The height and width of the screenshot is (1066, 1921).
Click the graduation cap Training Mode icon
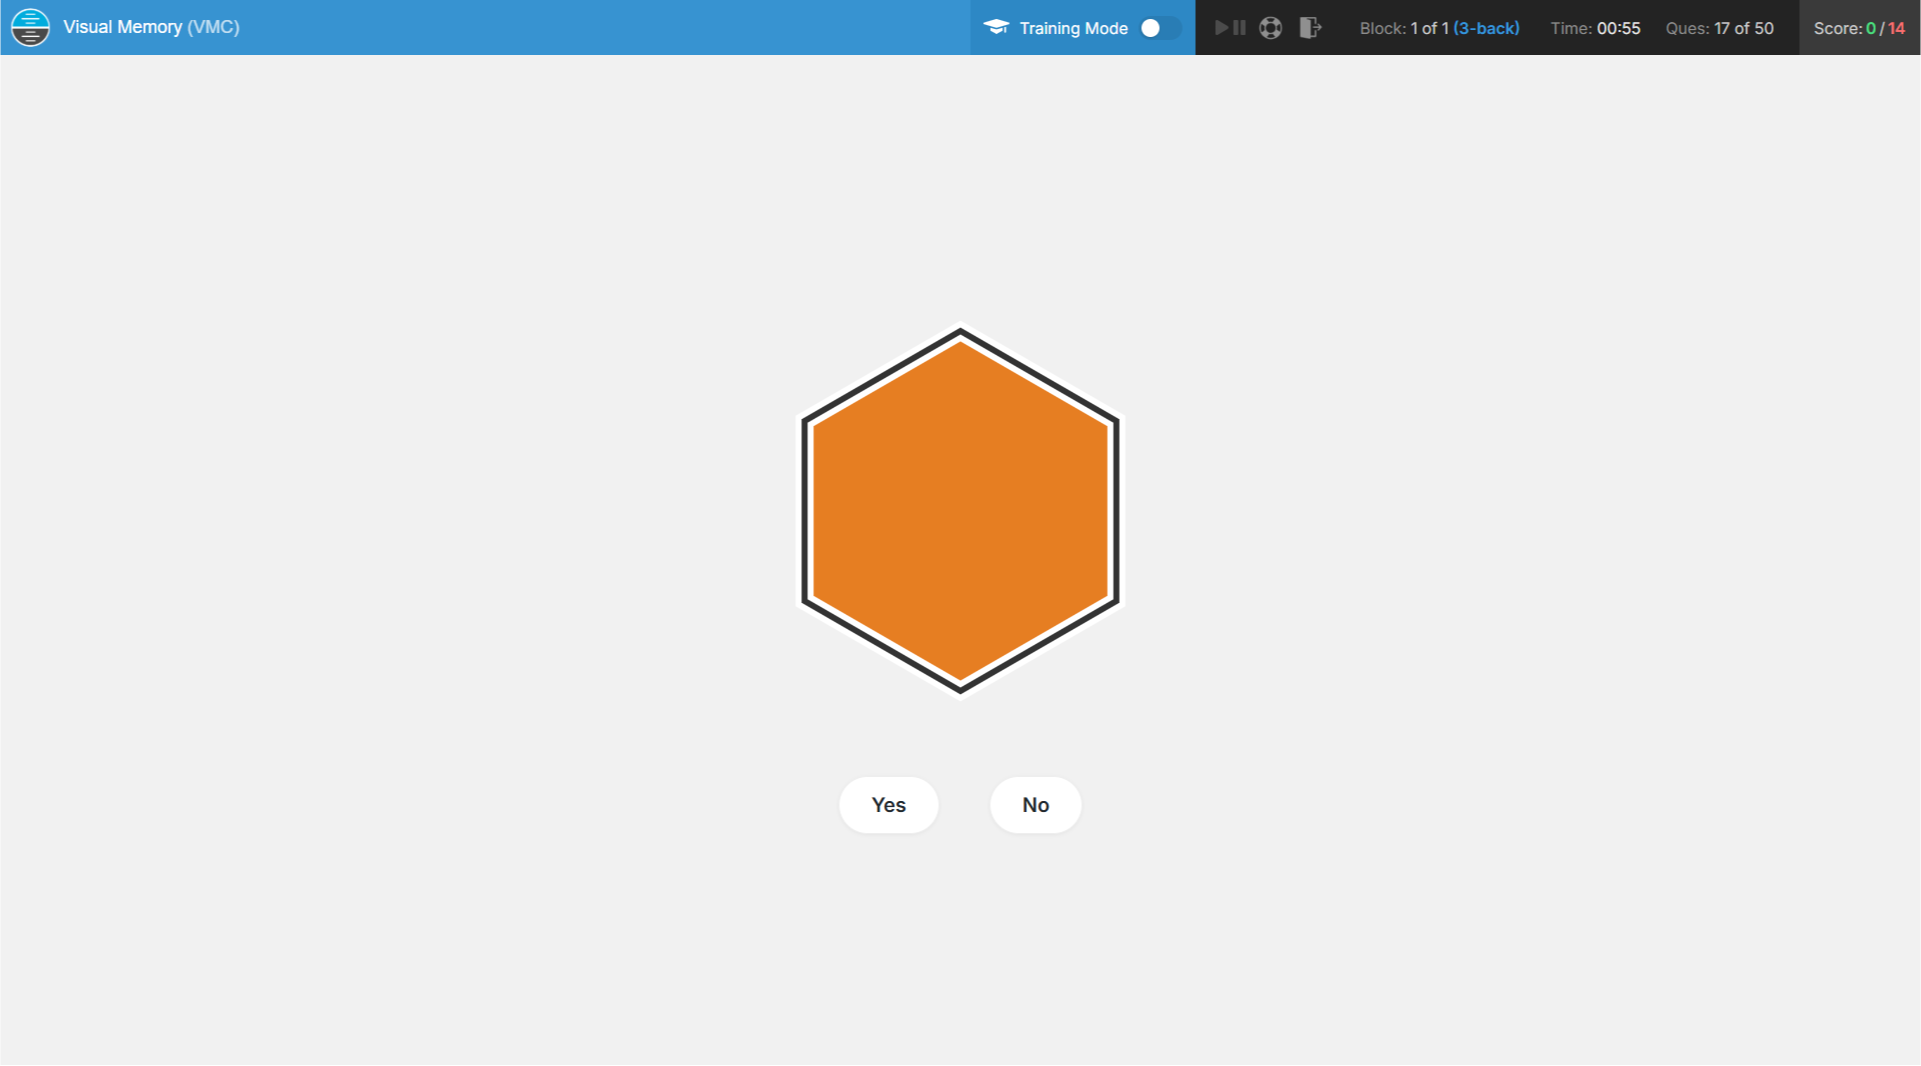995,27
